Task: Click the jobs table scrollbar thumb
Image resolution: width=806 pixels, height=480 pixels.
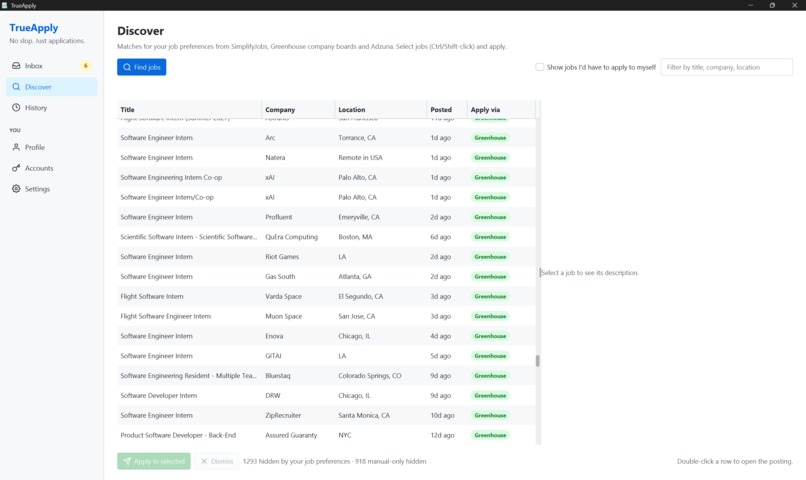Action: (538, 361)
